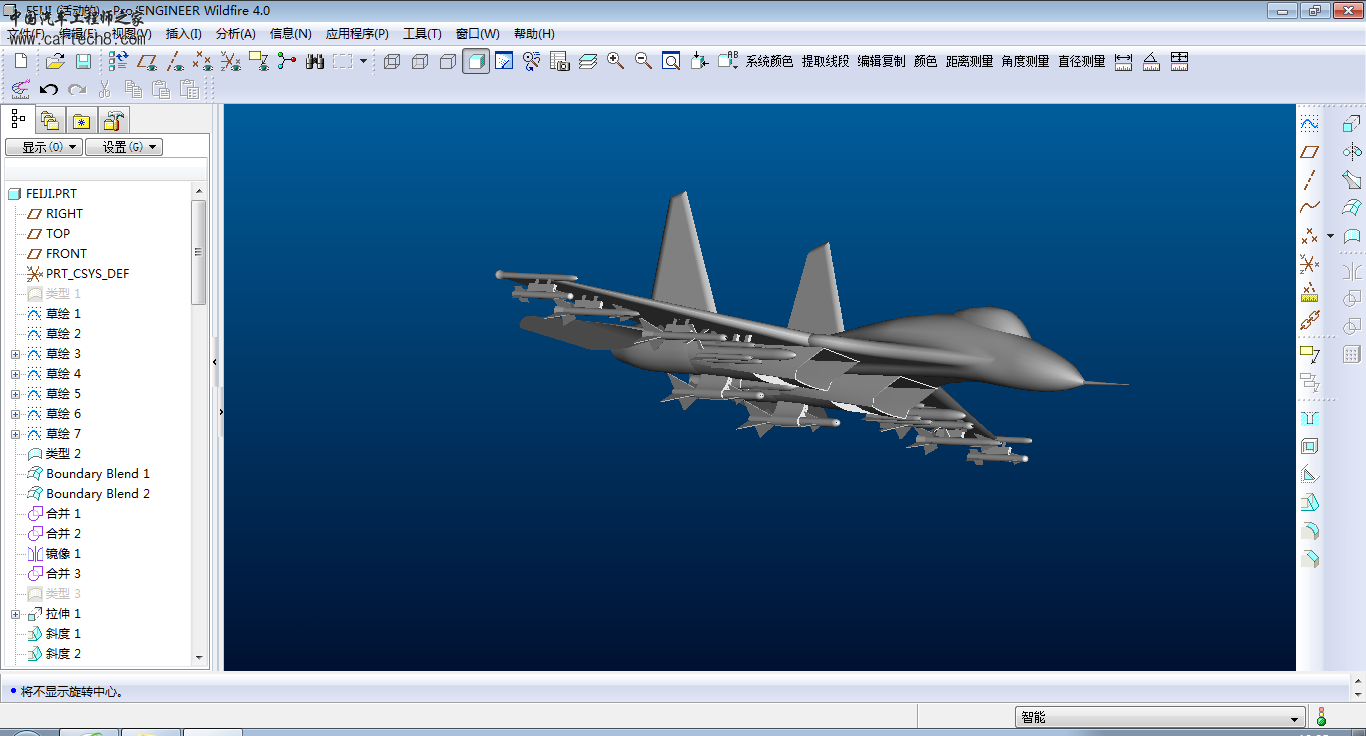Open the 帮助(H) menu
Viewport: 1366px width, 736px height.
click(x=534, y=34)
